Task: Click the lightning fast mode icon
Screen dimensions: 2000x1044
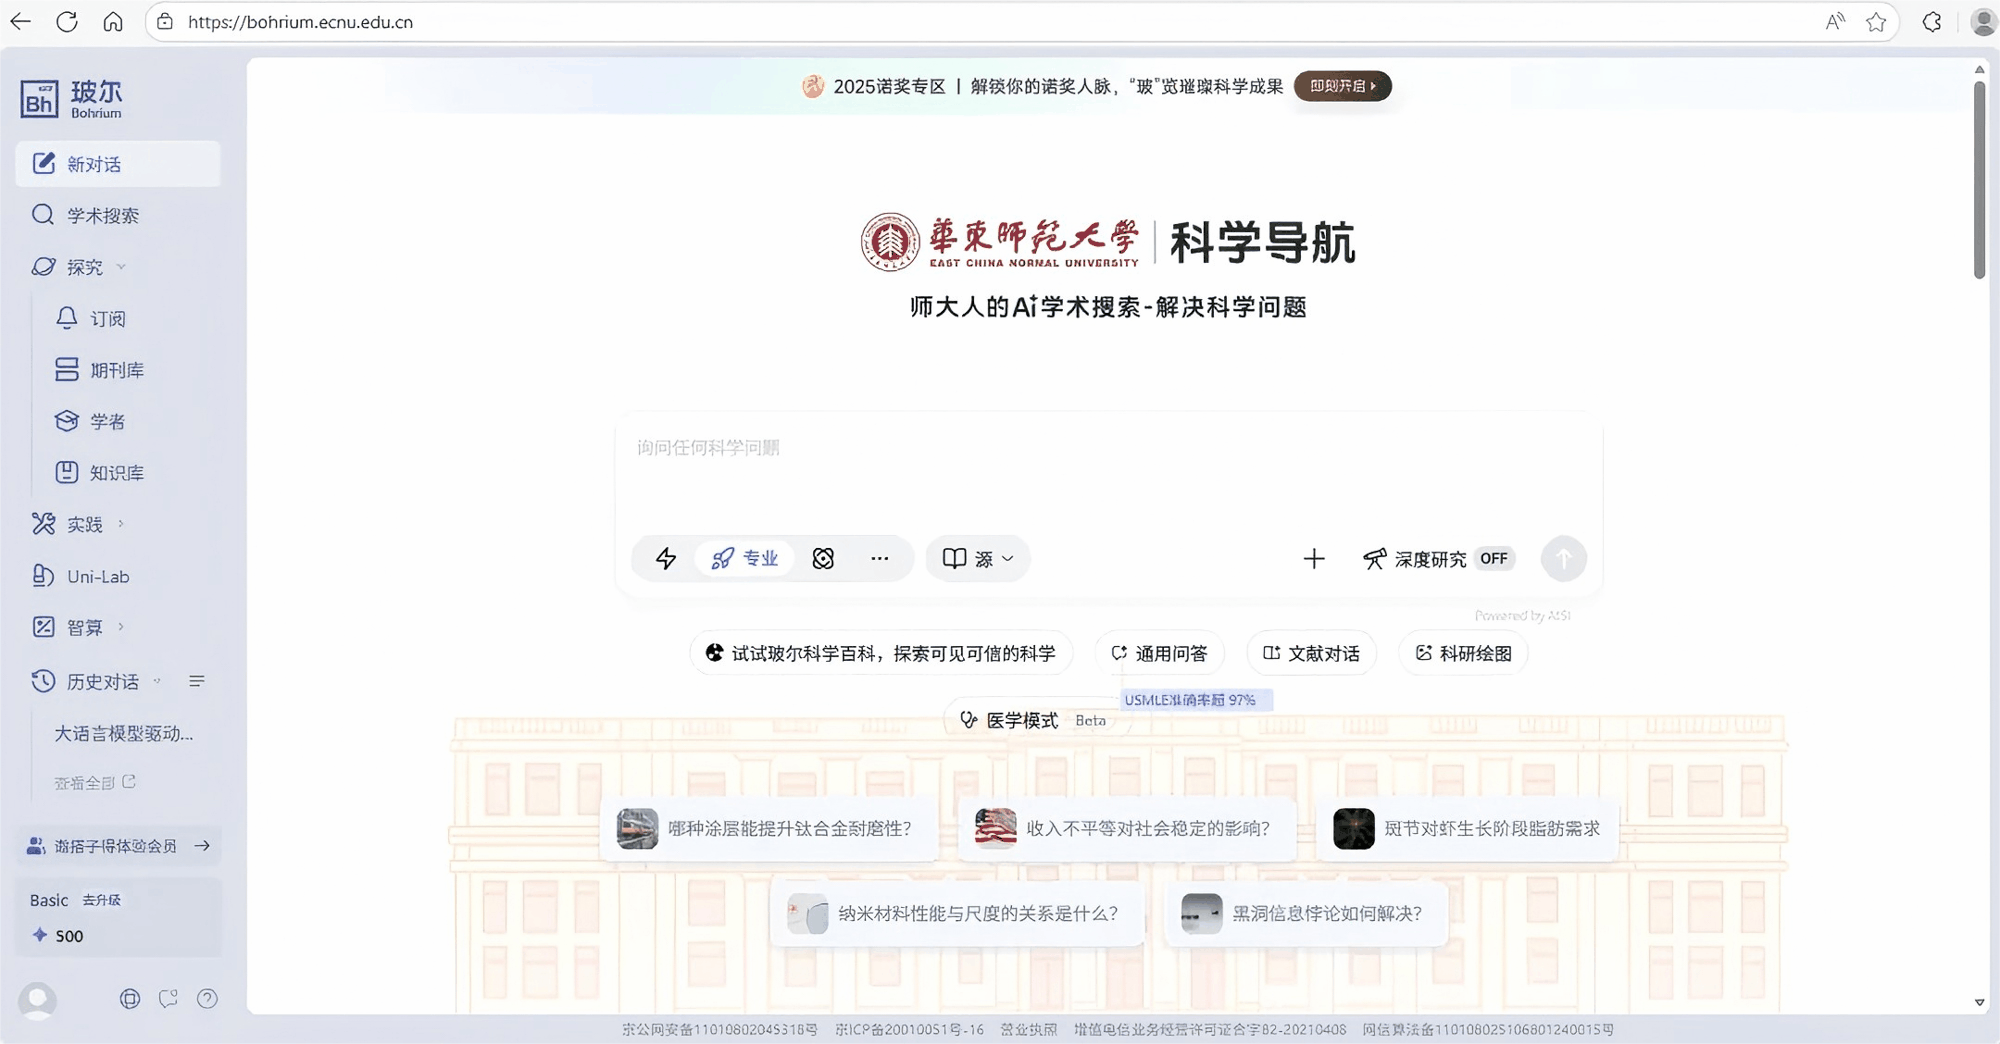Action: coord(666,559)
